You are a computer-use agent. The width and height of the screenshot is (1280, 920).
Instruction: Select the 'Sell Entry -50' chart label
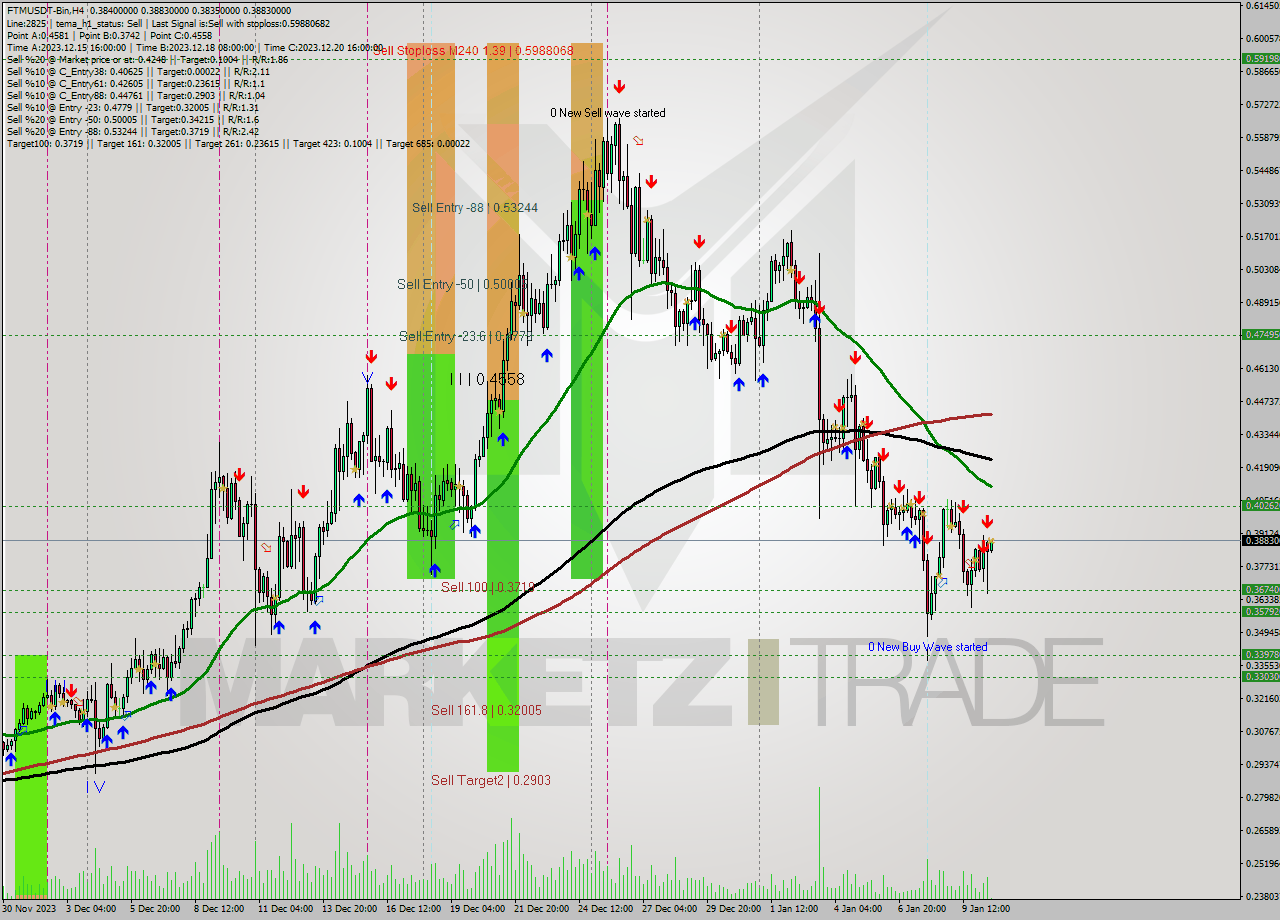pyautogui.click(x=461, y=284)
